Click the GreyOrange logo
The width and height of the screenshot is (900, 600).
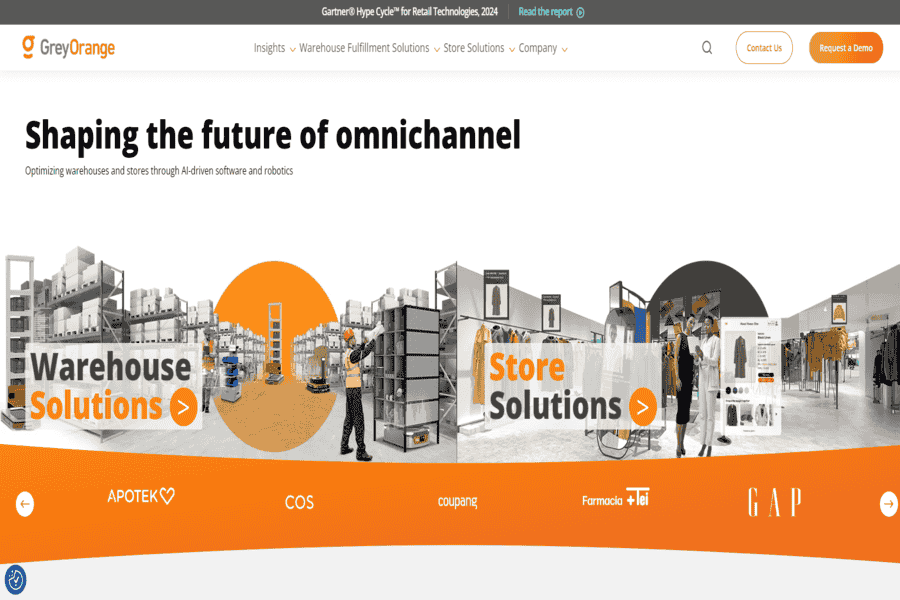point(68,47)
